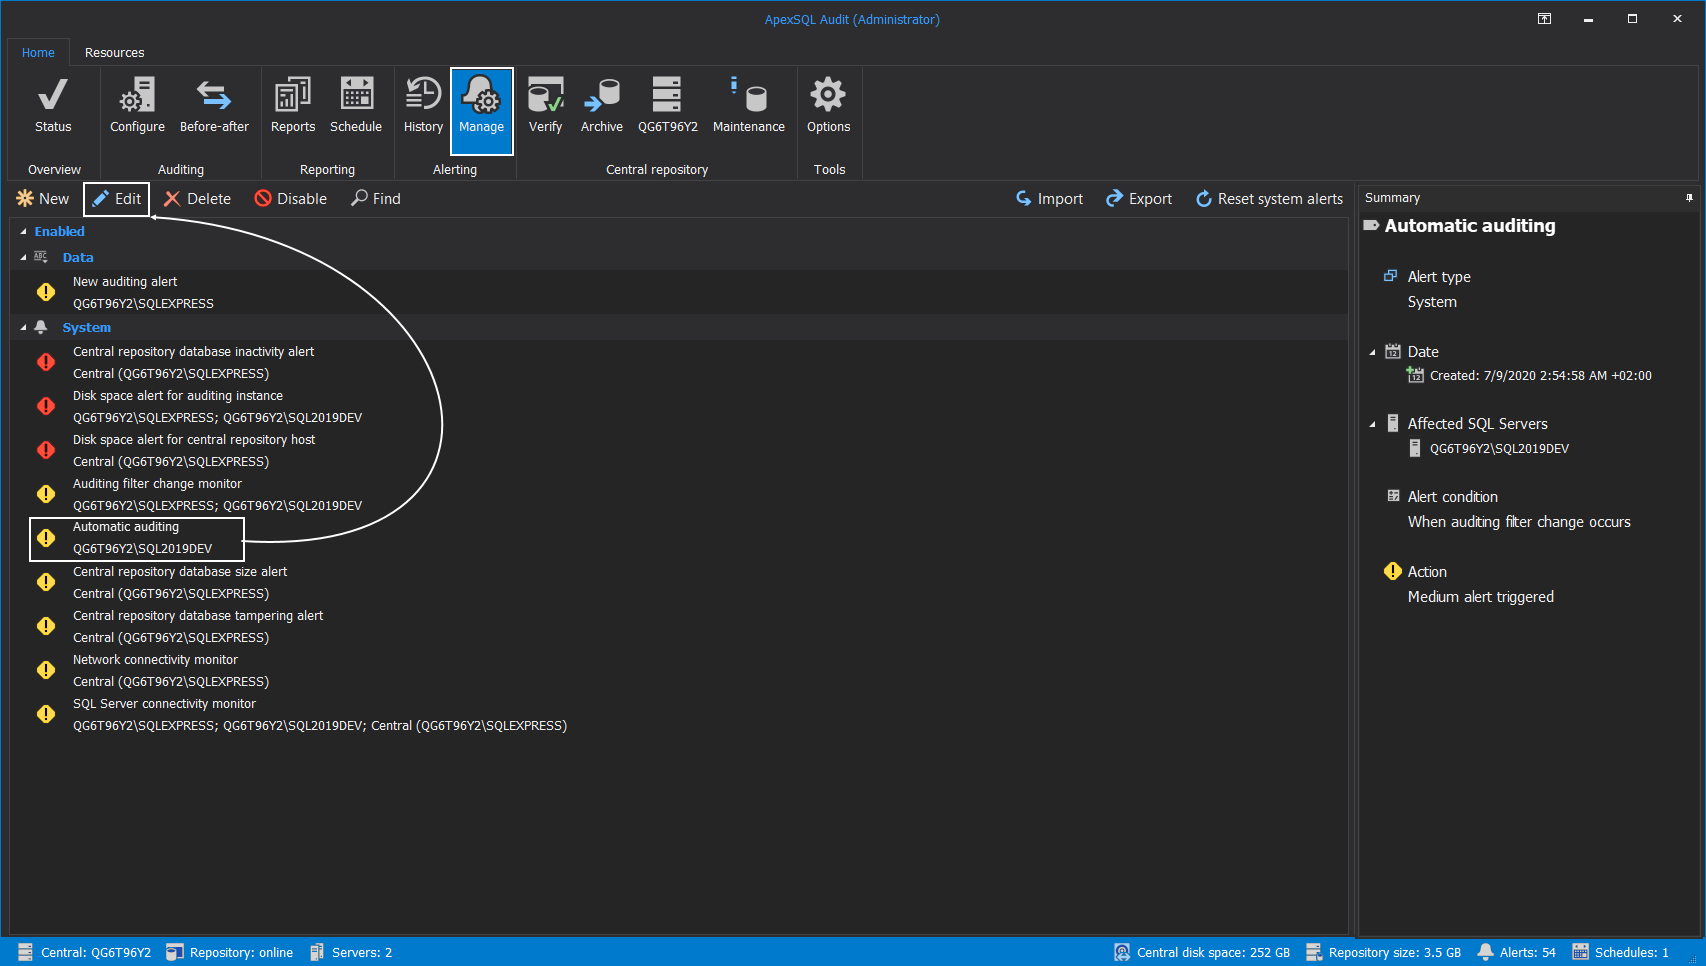Open Configure auditing tool
Viewport: 1706px width, 966px height.
pyautogui.click(x=137, y=106)
